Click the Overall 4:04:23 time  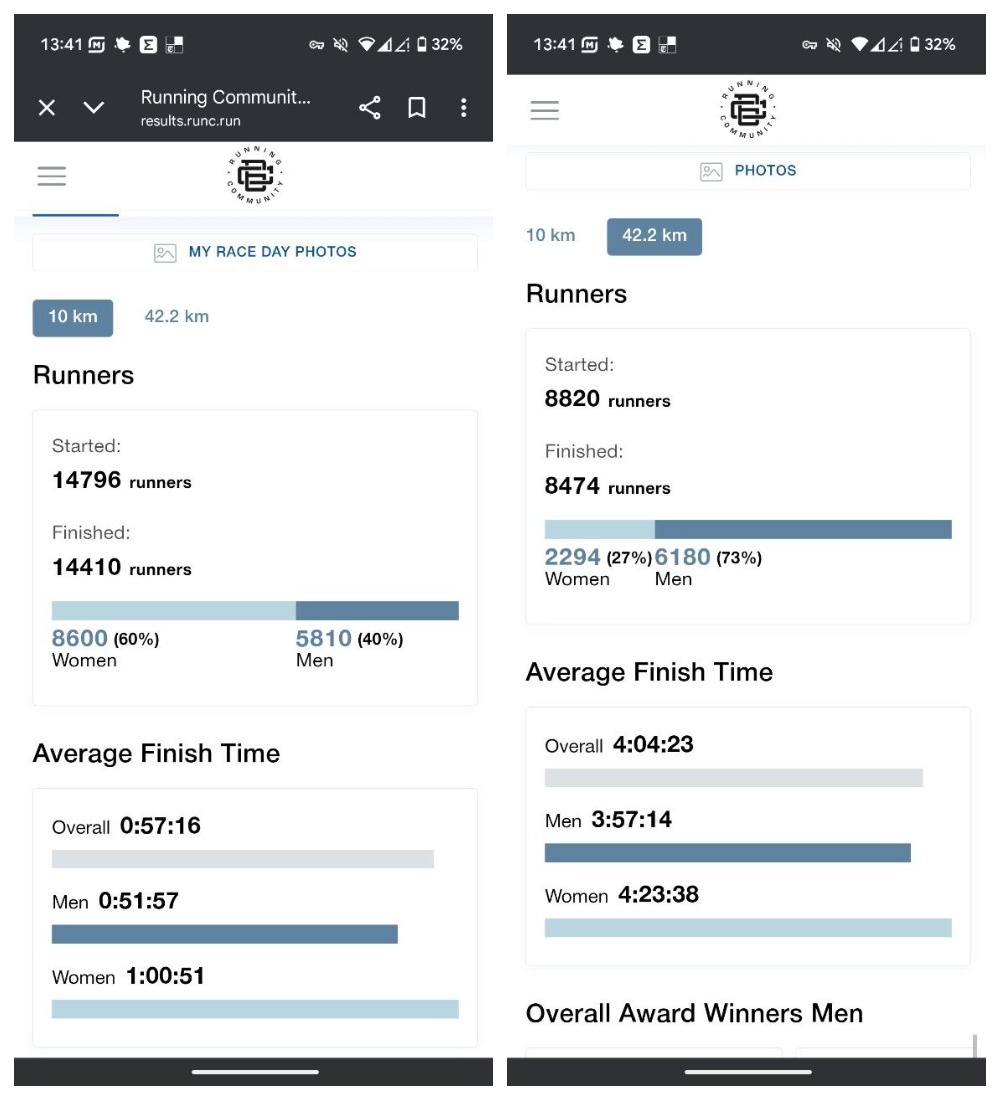653,744
